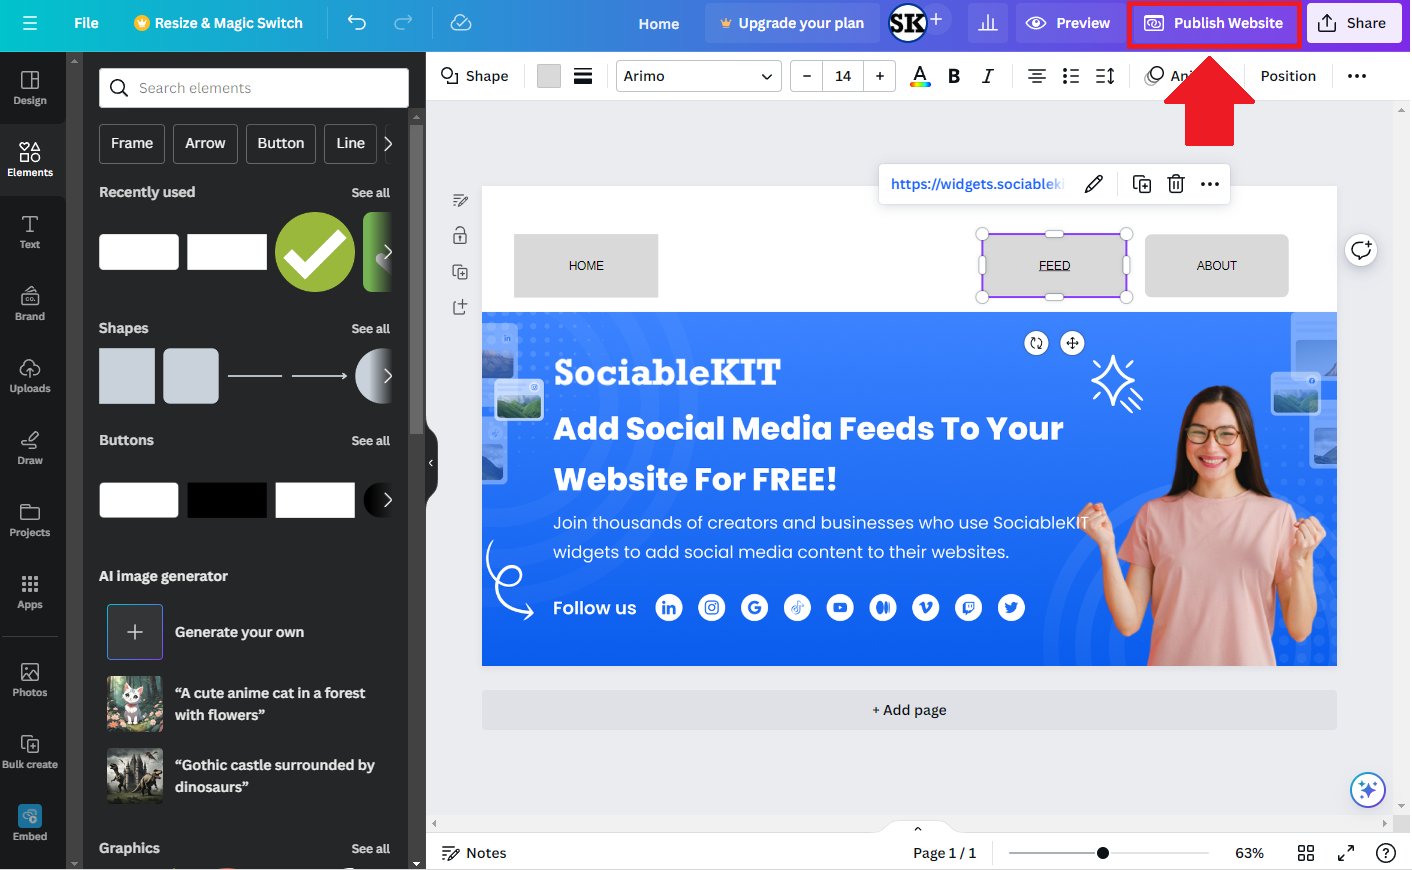This screenshot has width=1412, height=870.
Task: Click the Undo arrow icon
Action: click(x=357, y=23)
